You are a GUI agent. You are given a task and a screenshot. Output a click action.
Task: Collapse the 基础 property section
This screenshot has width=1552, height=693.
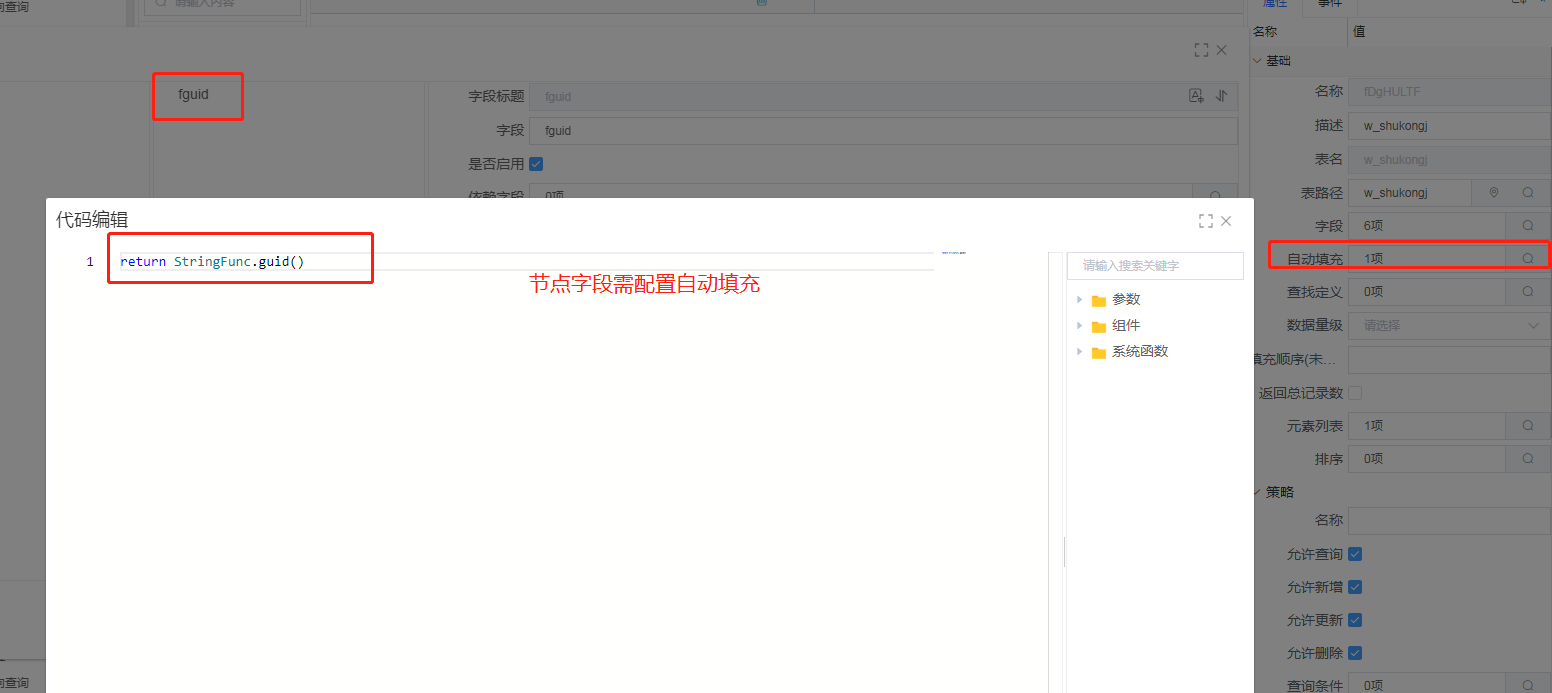click(1258, 61)
